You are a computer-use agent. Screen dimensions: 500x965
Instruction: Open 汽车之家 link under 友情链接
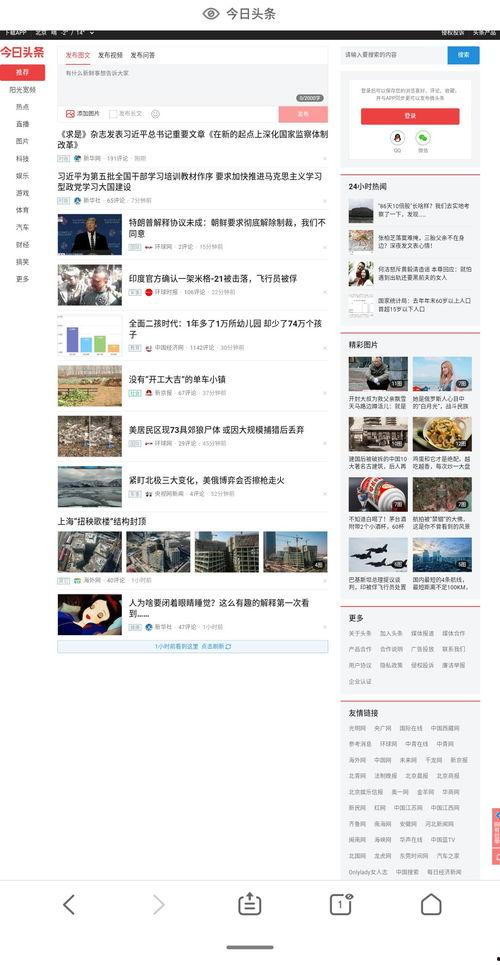(448, 856)
